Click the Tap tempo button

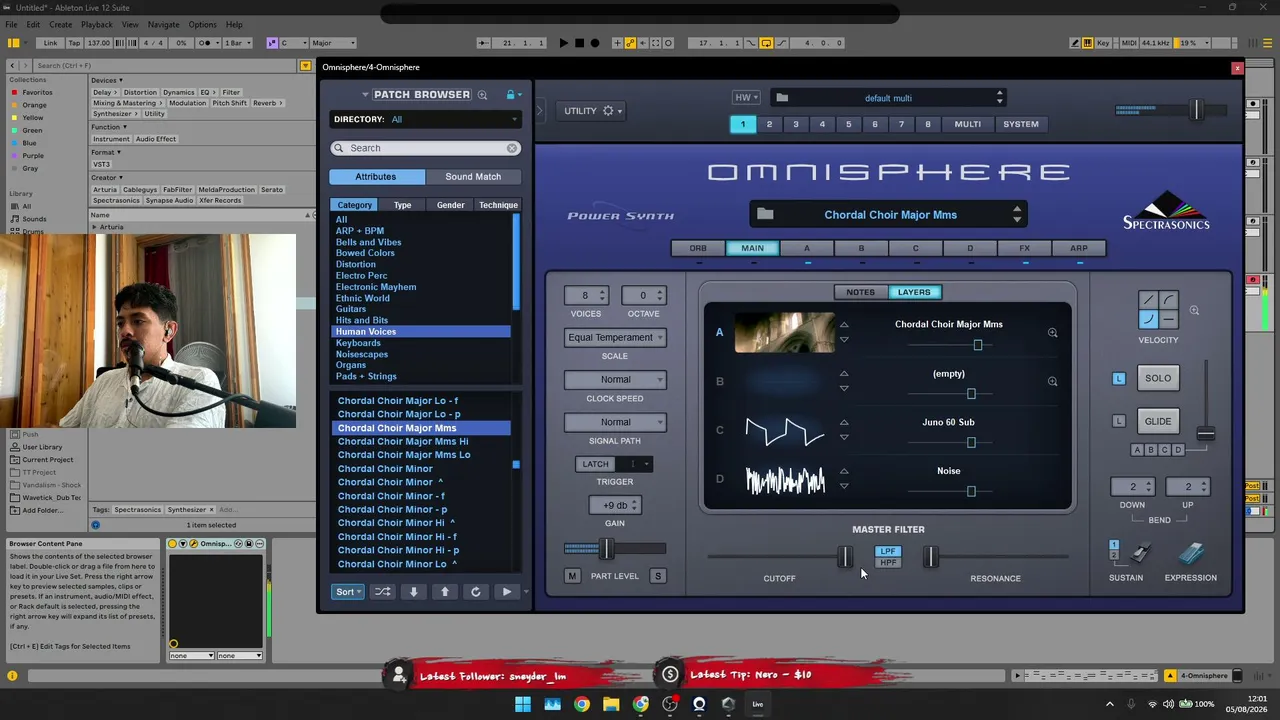coord(74,43)
